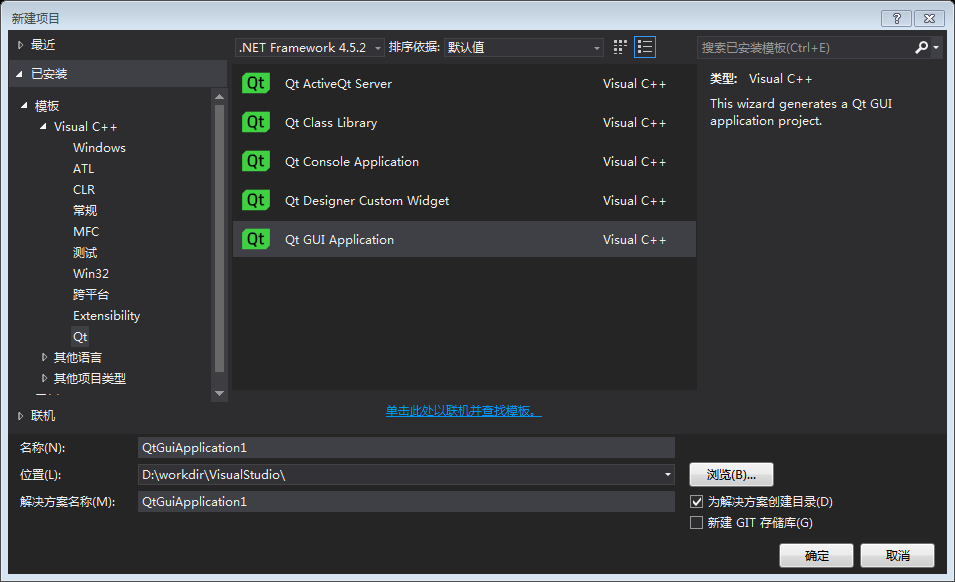Select Qt Designer Custom Widget template name
Image resolution: width=955 pixels, height=582 pixels.
pos(367,201)
